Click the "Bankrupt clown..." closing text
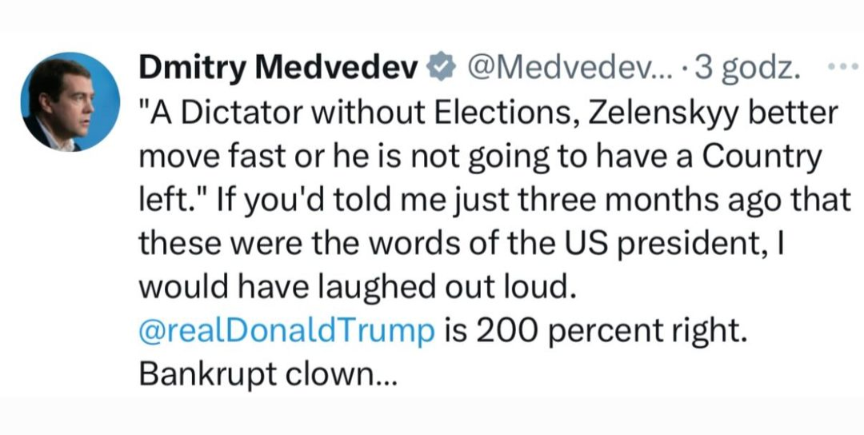 258,375
